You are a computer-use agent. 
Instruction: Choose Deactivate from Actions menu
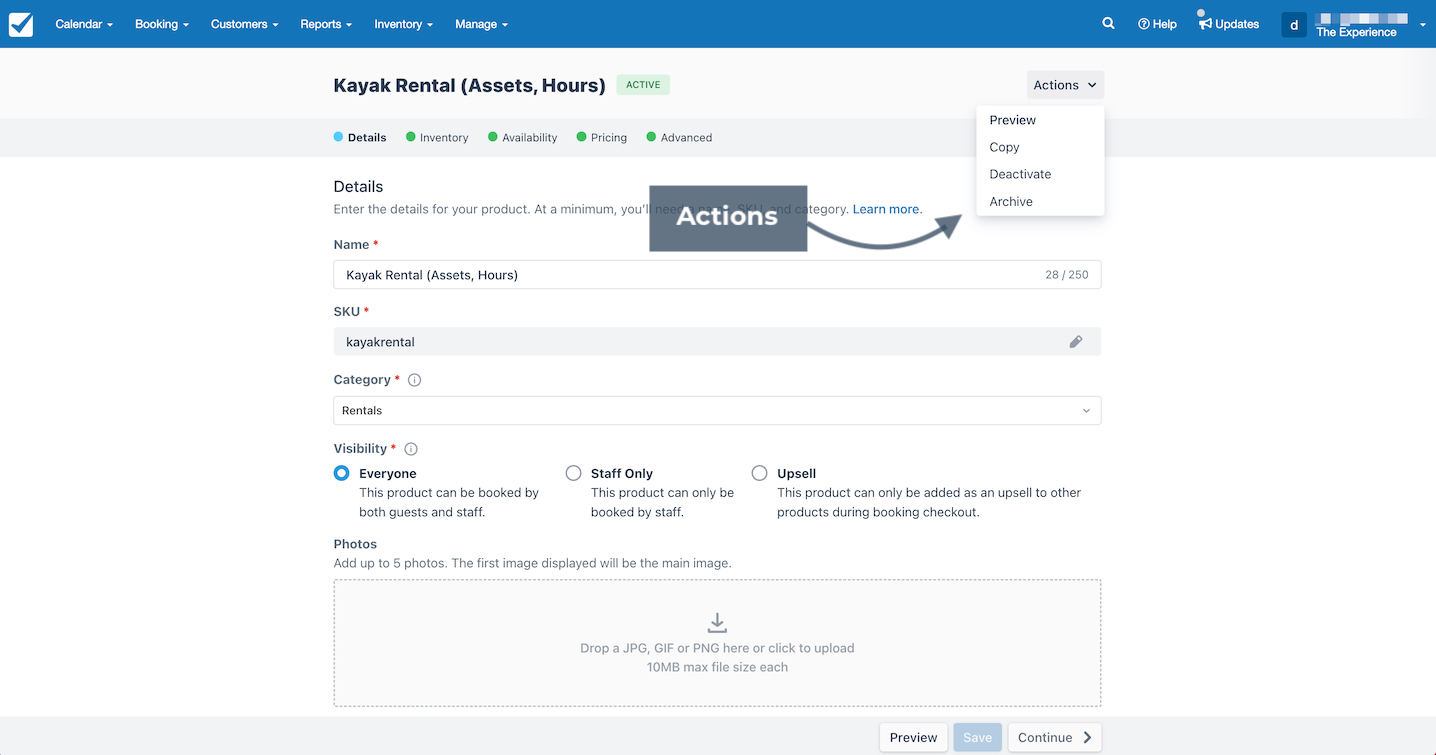pos(1040,174)
